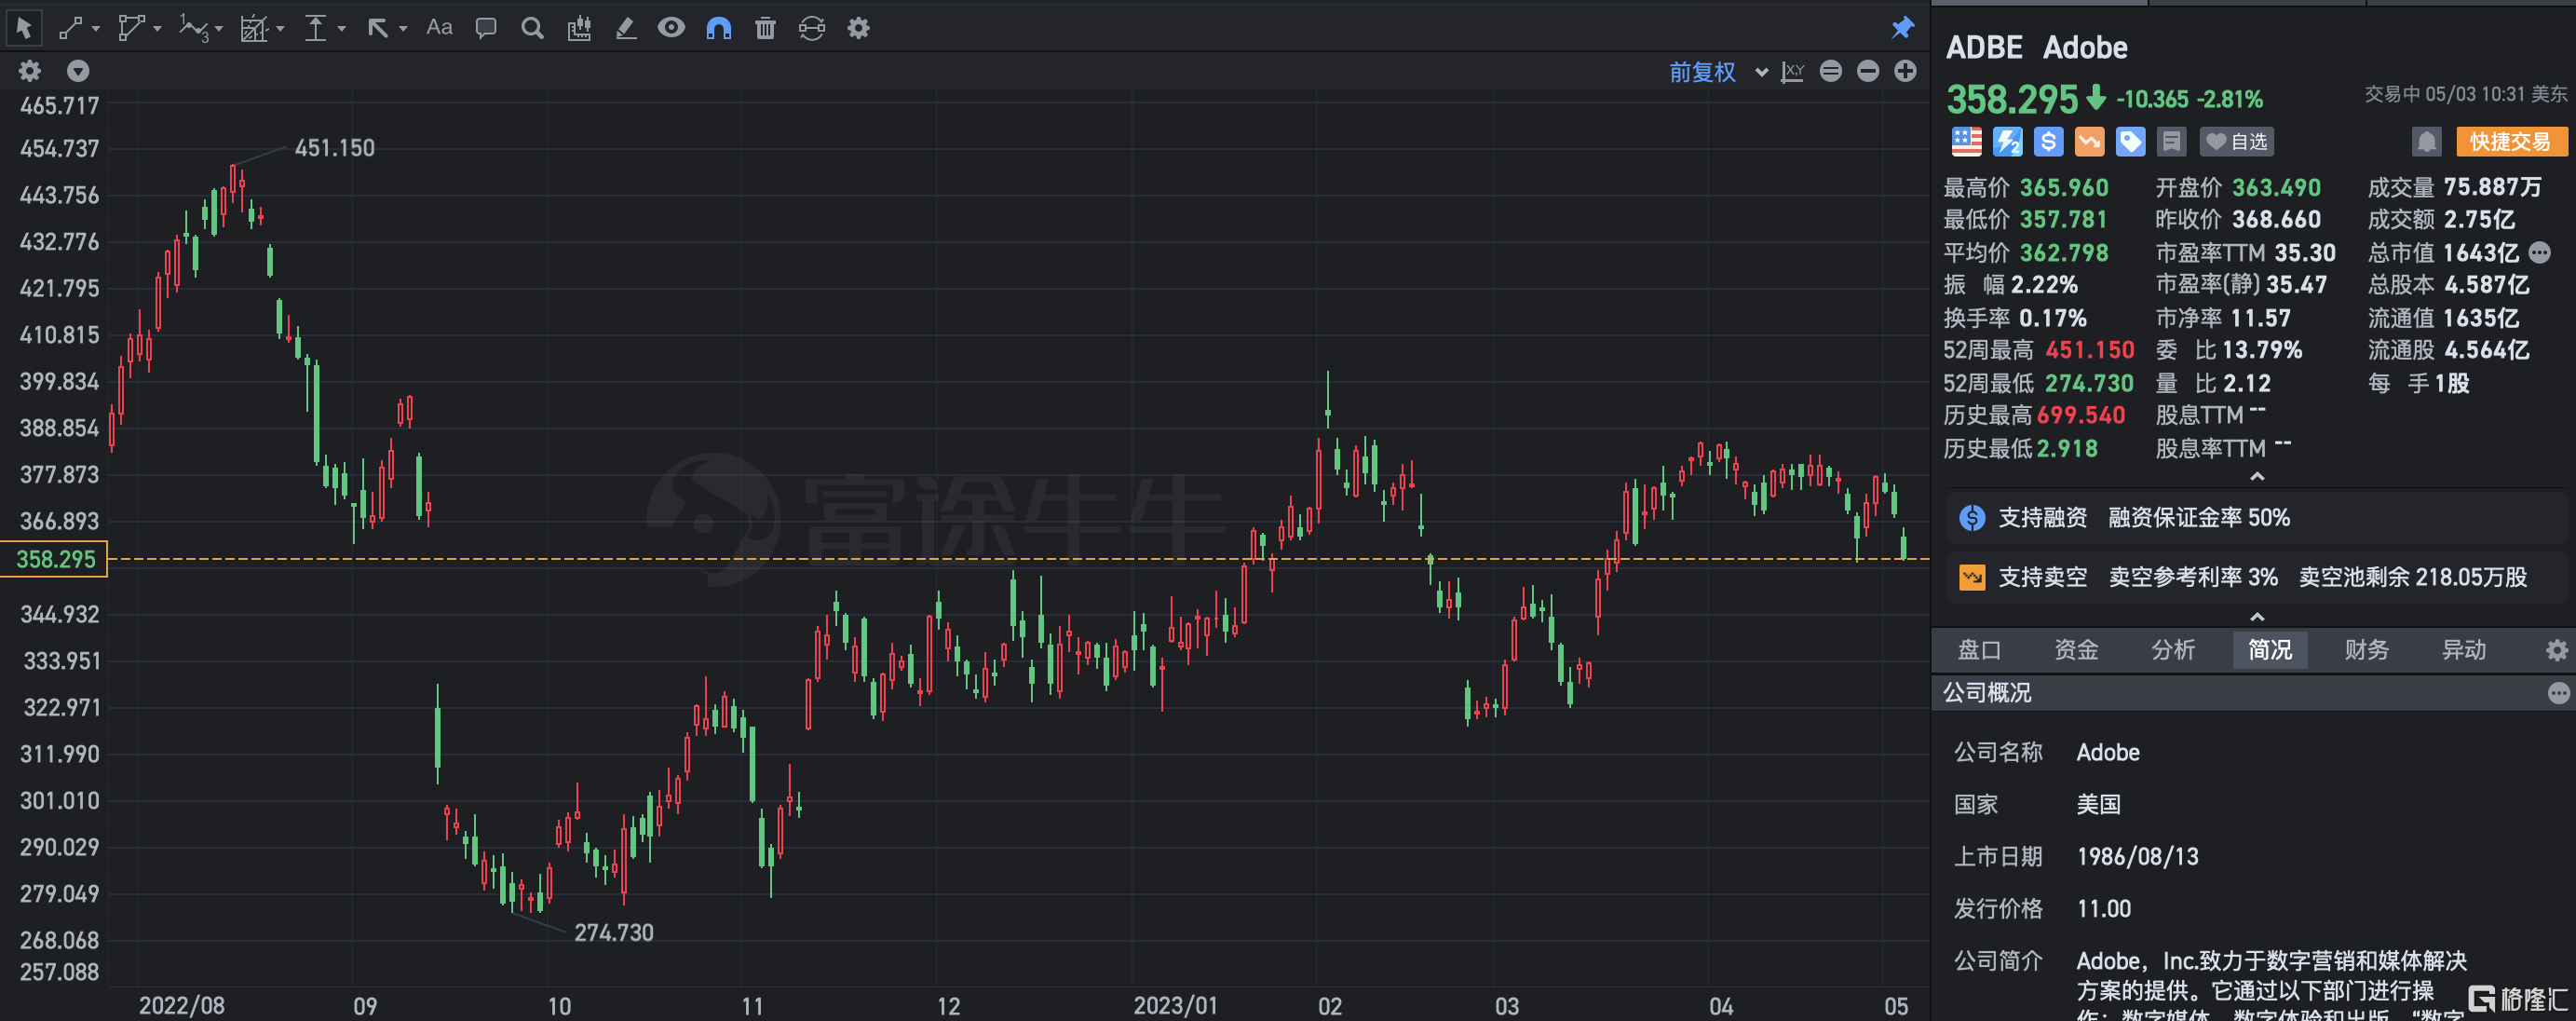
Task: Select the trend line drawing tool
Action: coord(70,28)
